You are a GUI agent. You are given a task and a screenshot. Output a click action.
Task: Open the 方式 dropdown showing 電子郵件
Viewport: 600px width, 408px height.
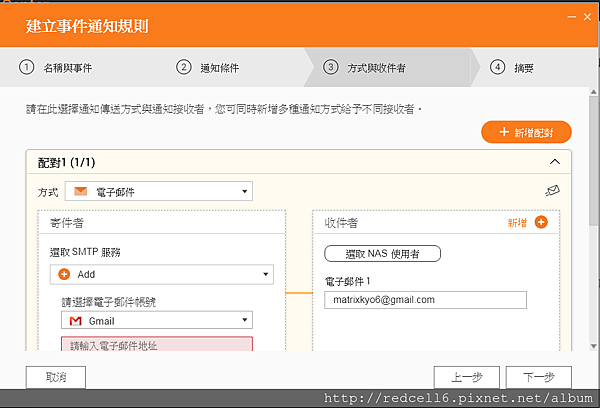pos(159,191)
